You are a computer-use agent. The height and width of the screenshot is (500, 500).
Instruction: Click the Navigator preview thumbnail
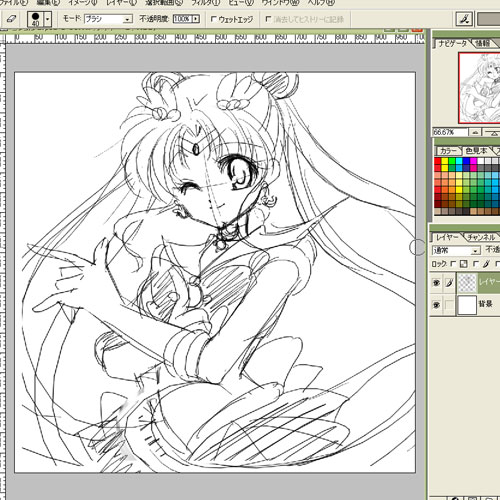pyautogui.click(x=479, y=88)
